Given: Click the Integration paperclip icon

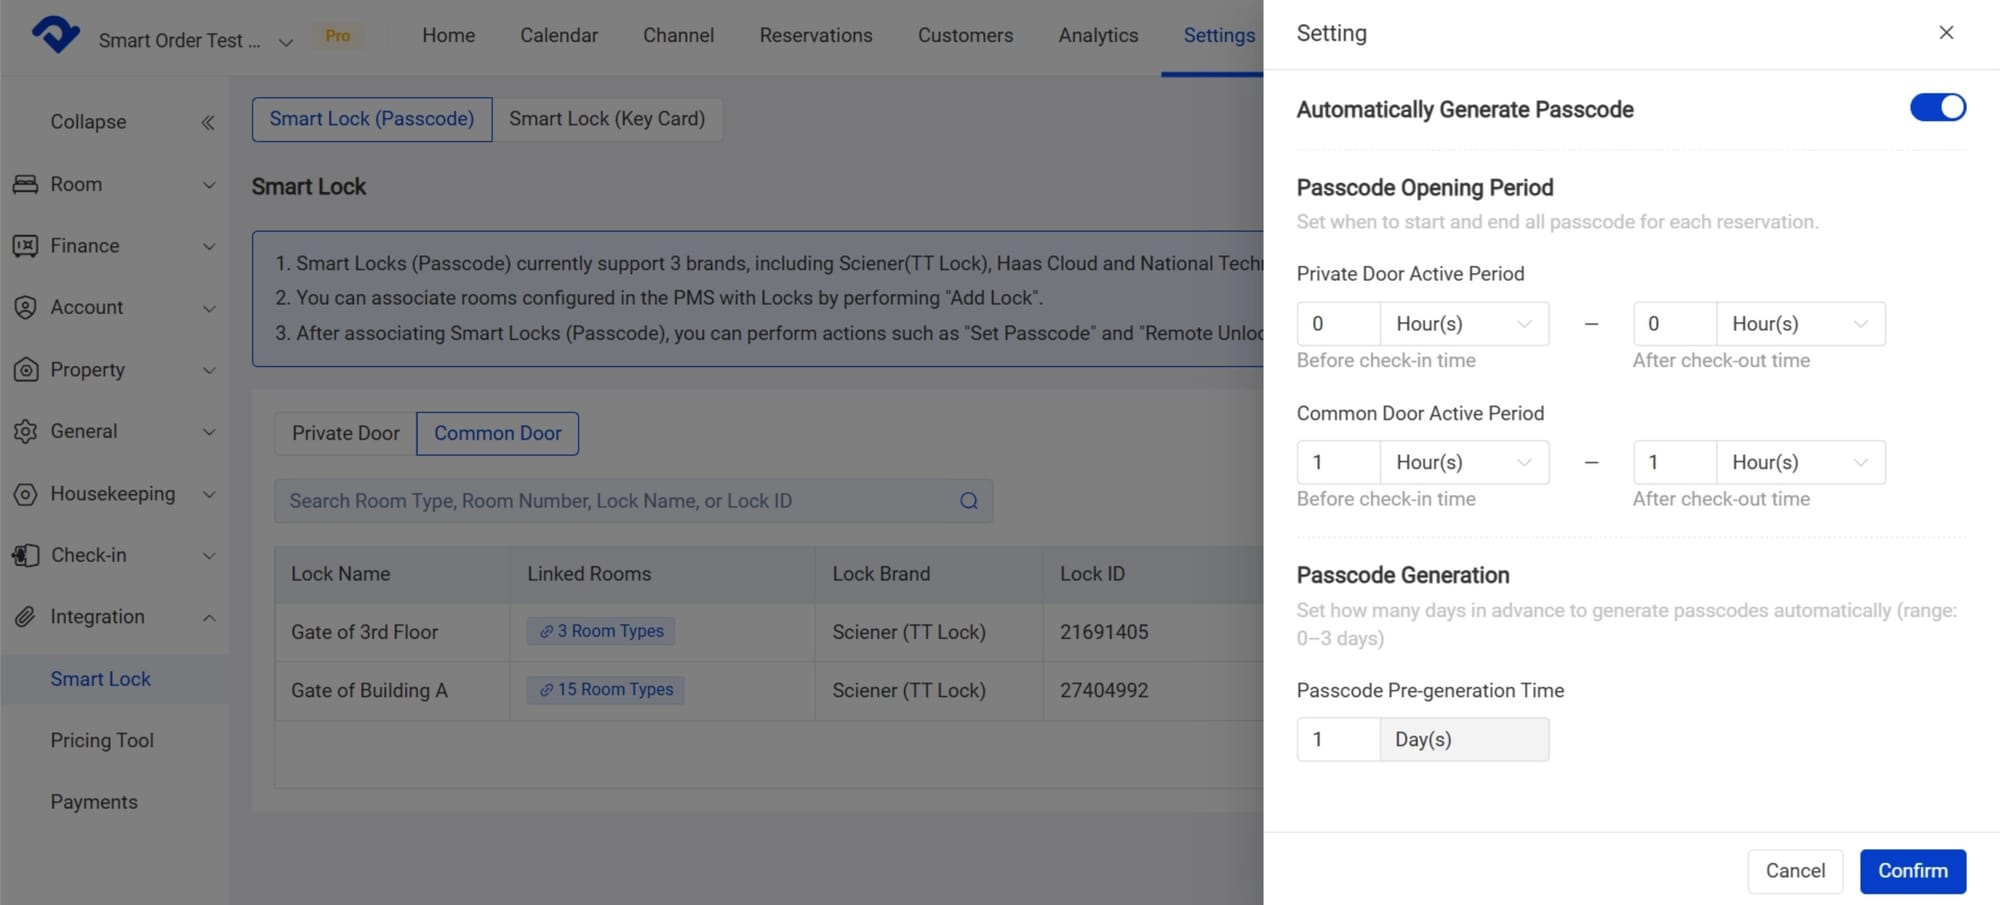Looking at the screenshot, I should pyautogui.click(x=25, y=617).
